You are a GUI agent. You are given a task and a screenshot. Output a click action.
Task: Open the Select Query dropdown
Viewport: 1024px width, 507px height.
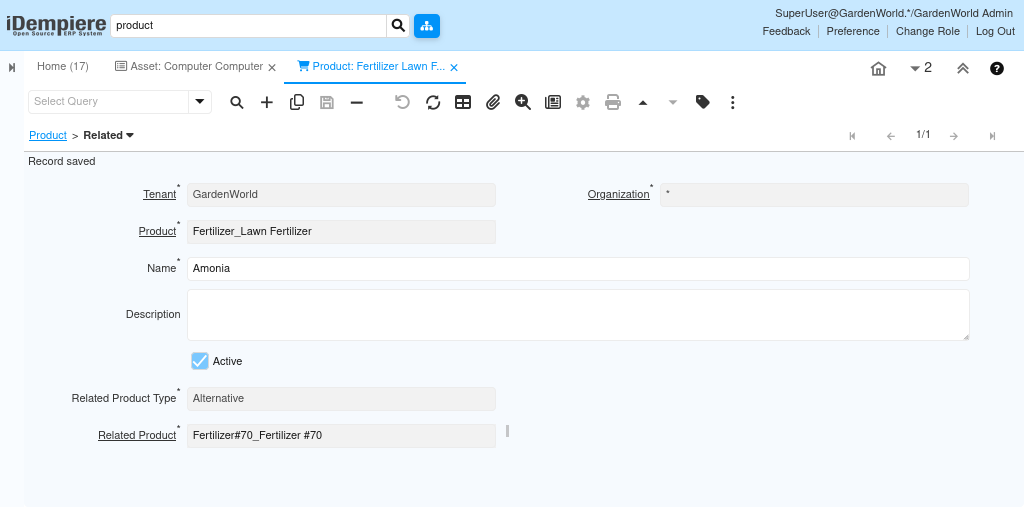[200, 101]
